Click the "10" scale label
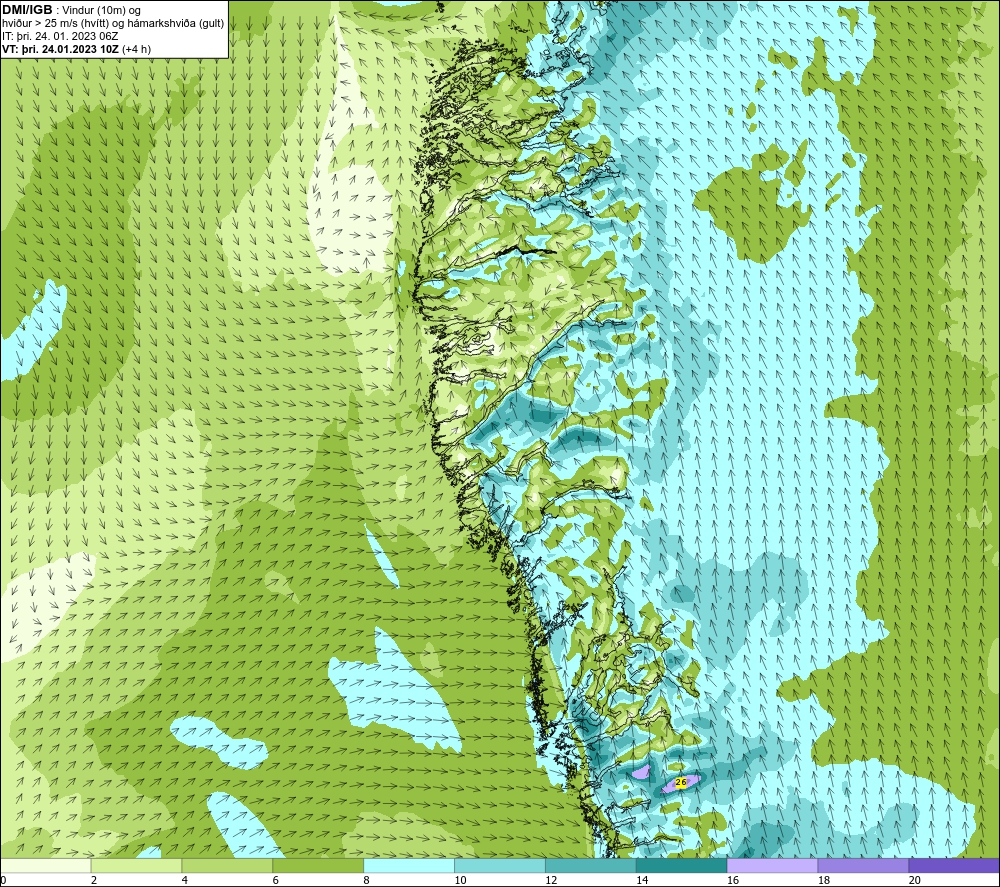Viewport: 1000px width, 887px height. click(460, 880)
